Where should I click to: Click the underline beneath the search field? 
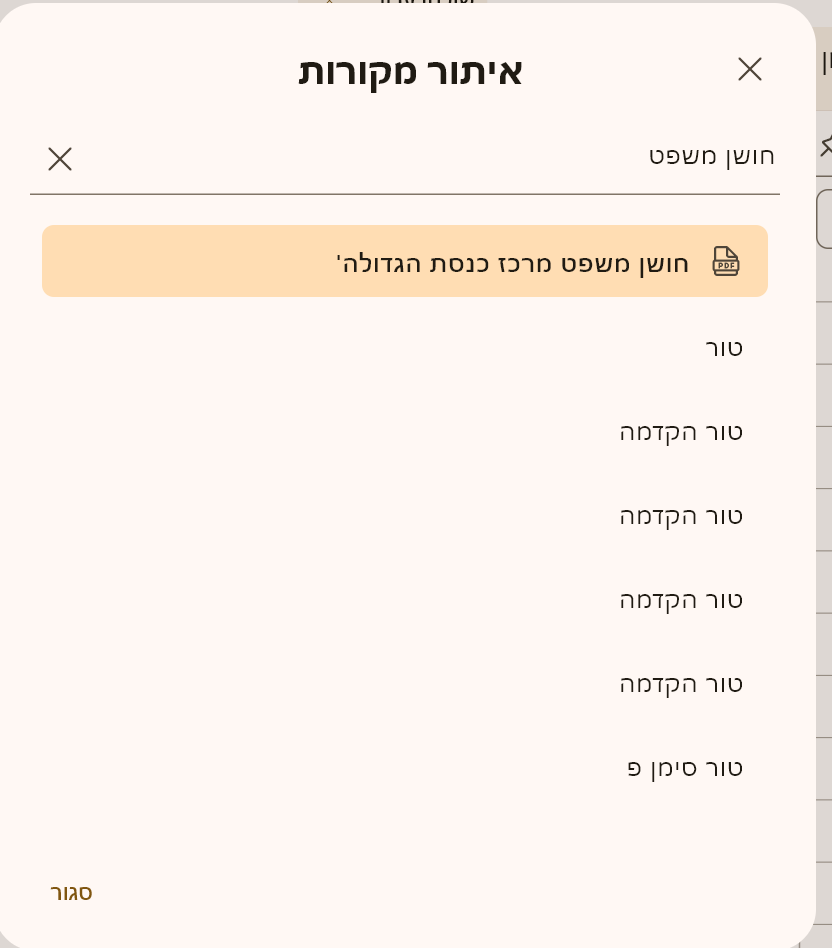[x=405, y=194]
